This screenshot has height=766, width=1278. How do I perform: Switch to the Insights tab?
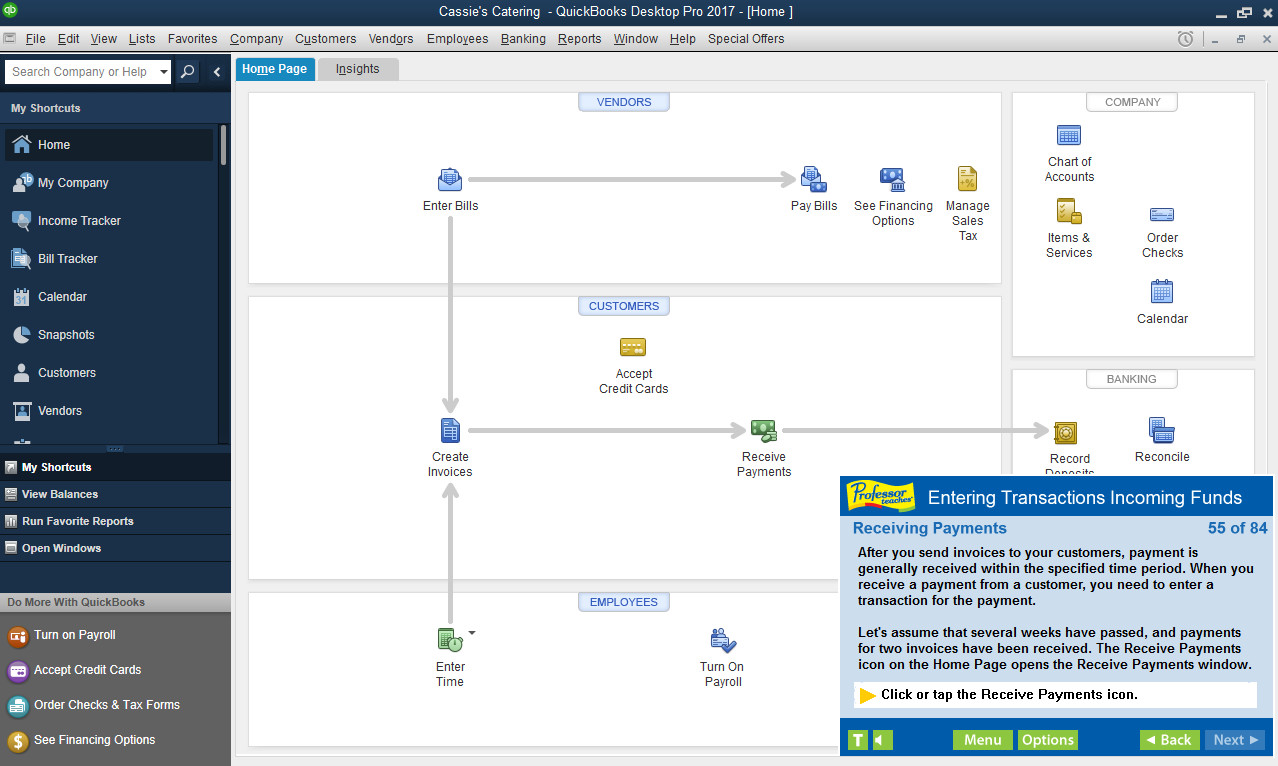(x=357, y=69)
